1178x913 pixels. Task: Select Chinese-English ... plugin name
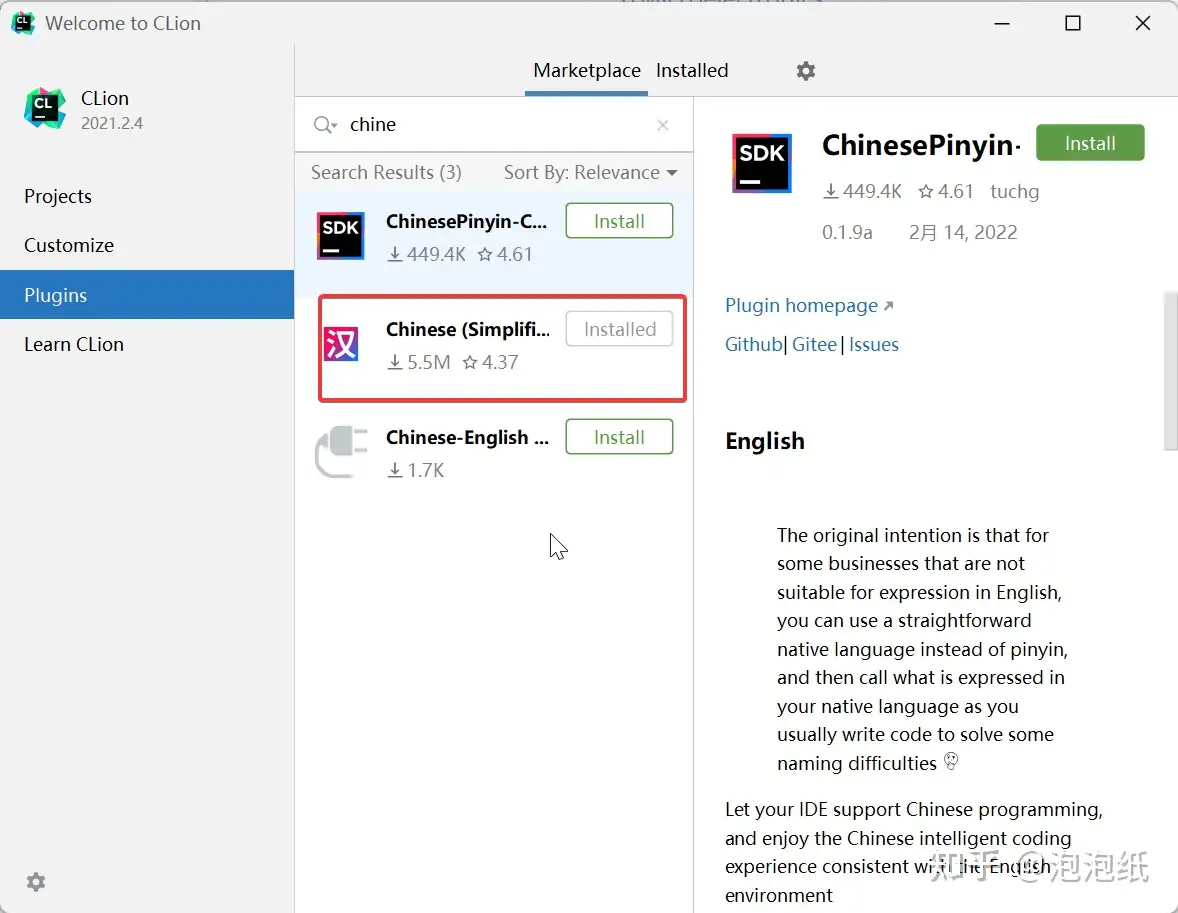467,437
